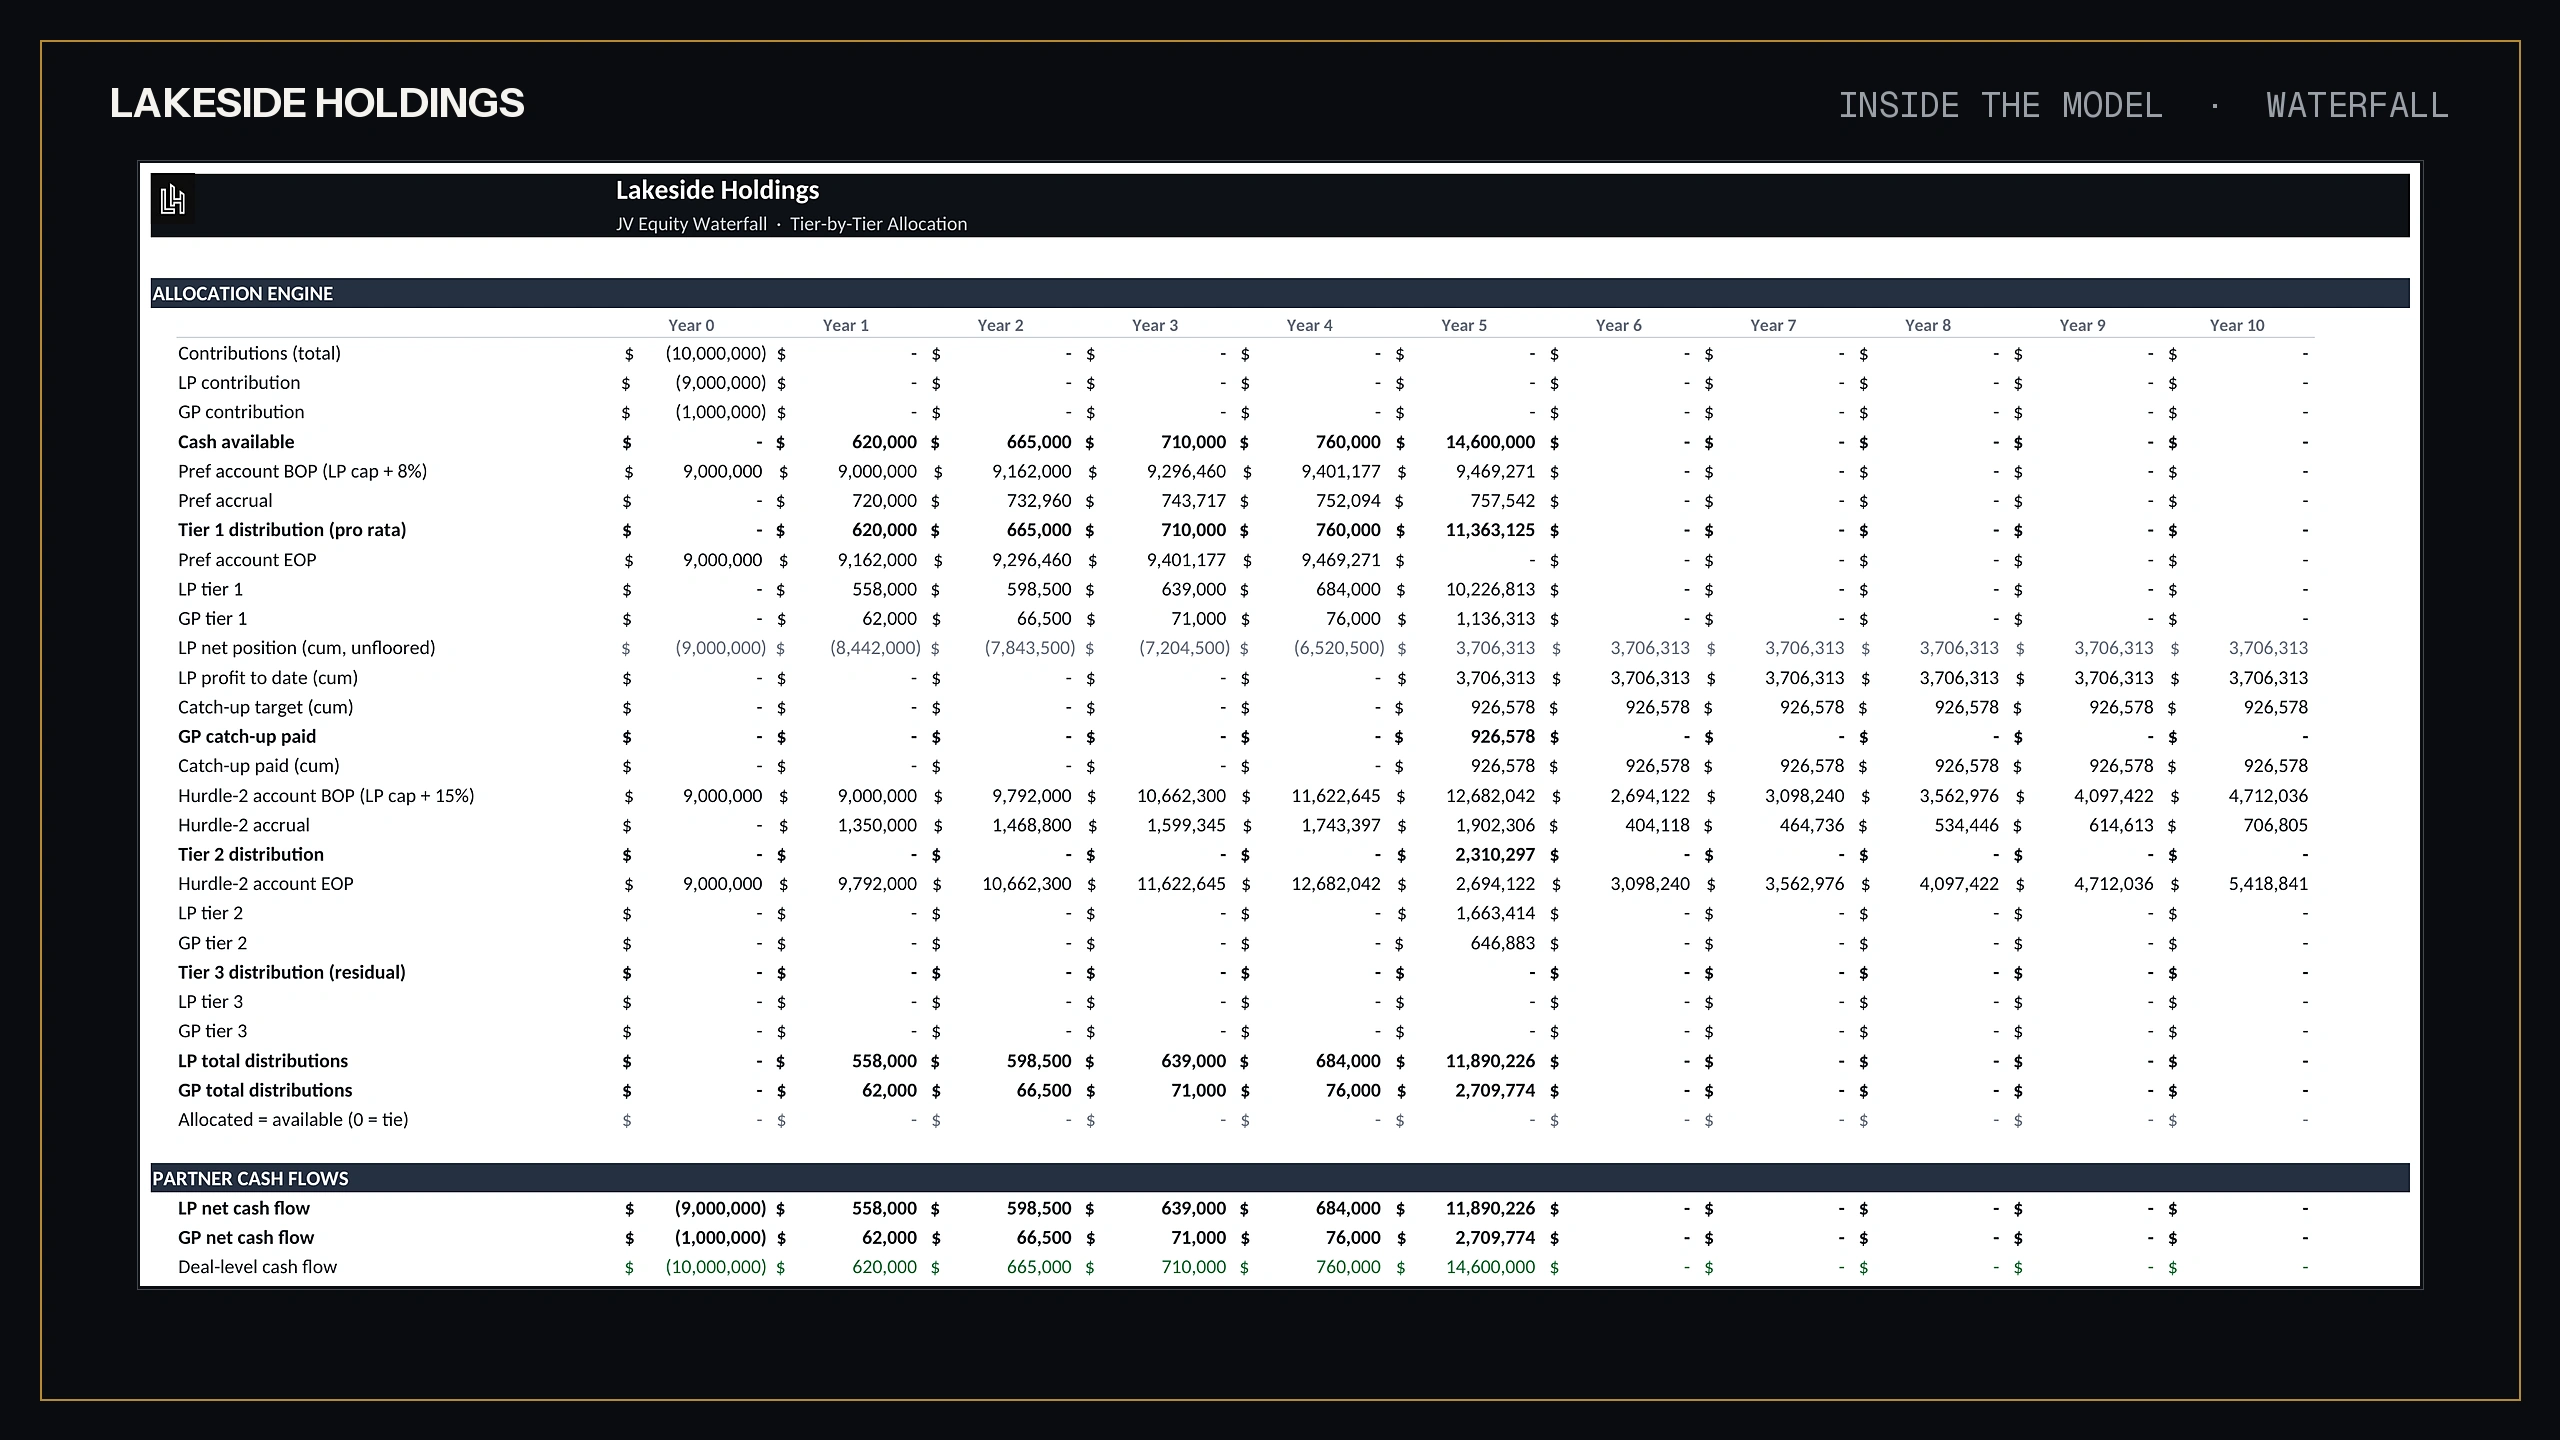Image resolution: width=2560 pixels, height=1440 pixels.
Task: Select Tier 2 distribution value 2,310,297
Action: coord(1495,855)
